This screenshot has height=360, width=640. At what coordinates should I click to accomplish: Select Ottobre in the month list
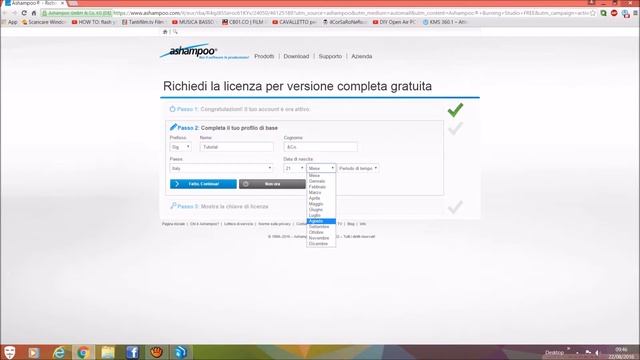321,233
